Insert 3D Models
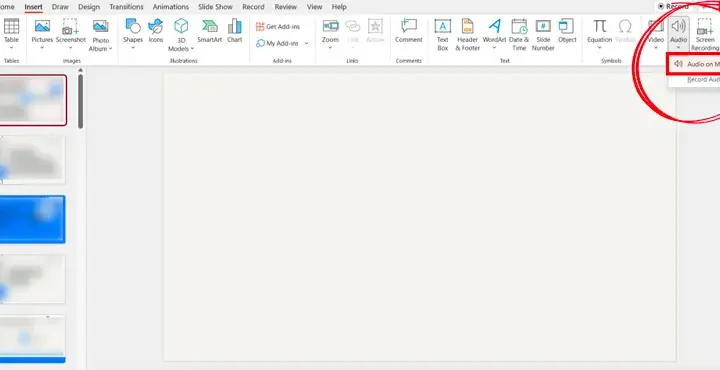Viewport: 720px width, 370px height. 181,35
